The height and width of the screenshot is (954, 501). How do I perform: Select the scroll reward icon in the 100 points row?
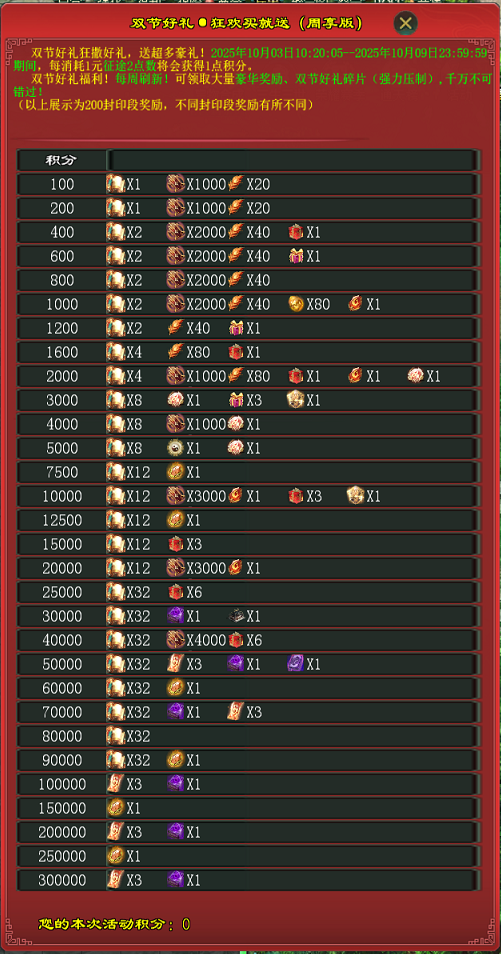(x=116, y=184)
